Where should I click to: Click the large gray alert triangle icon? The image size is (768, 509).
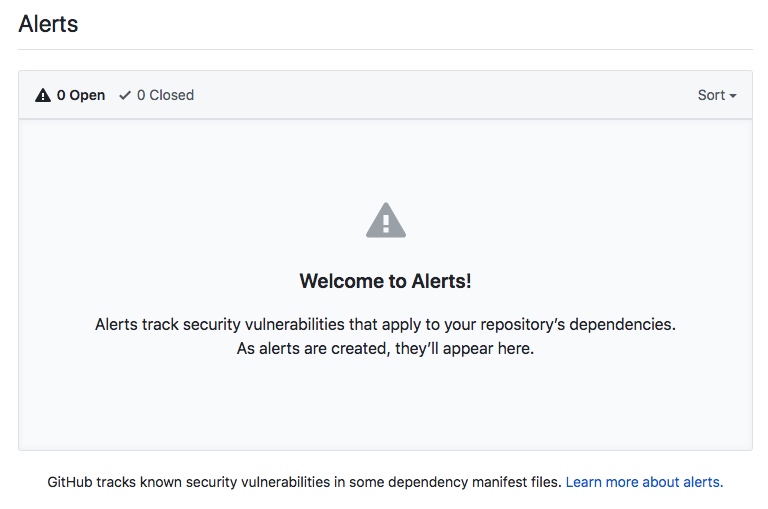coord(386,220)
